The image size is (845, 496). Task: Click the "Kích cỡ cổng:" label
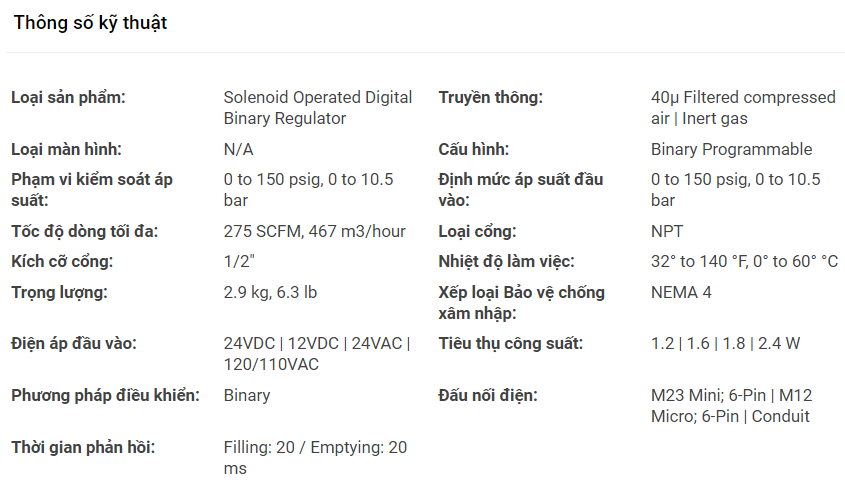(x=62, y=262)
